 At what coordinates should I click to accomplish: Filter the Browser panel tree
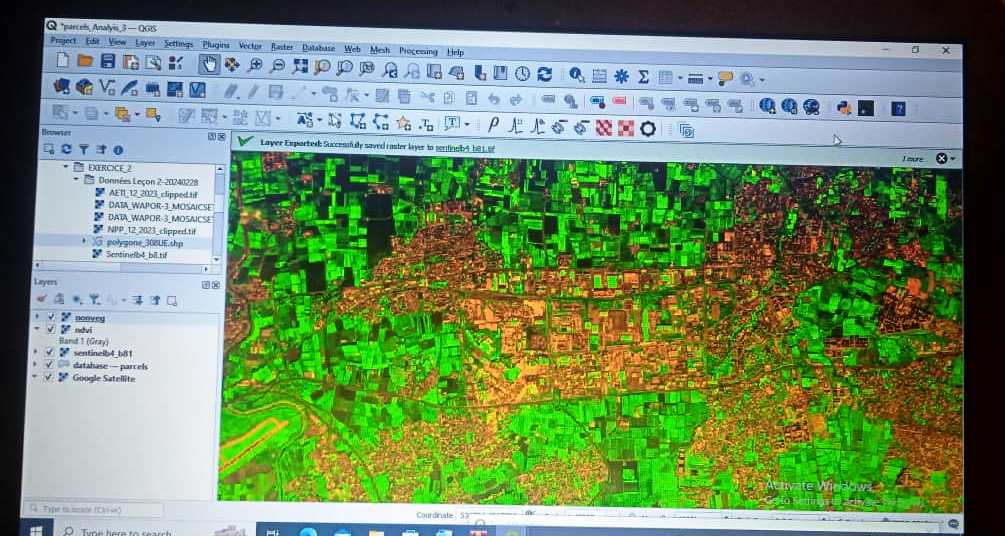pyautogui.click(x=83, y=149)
